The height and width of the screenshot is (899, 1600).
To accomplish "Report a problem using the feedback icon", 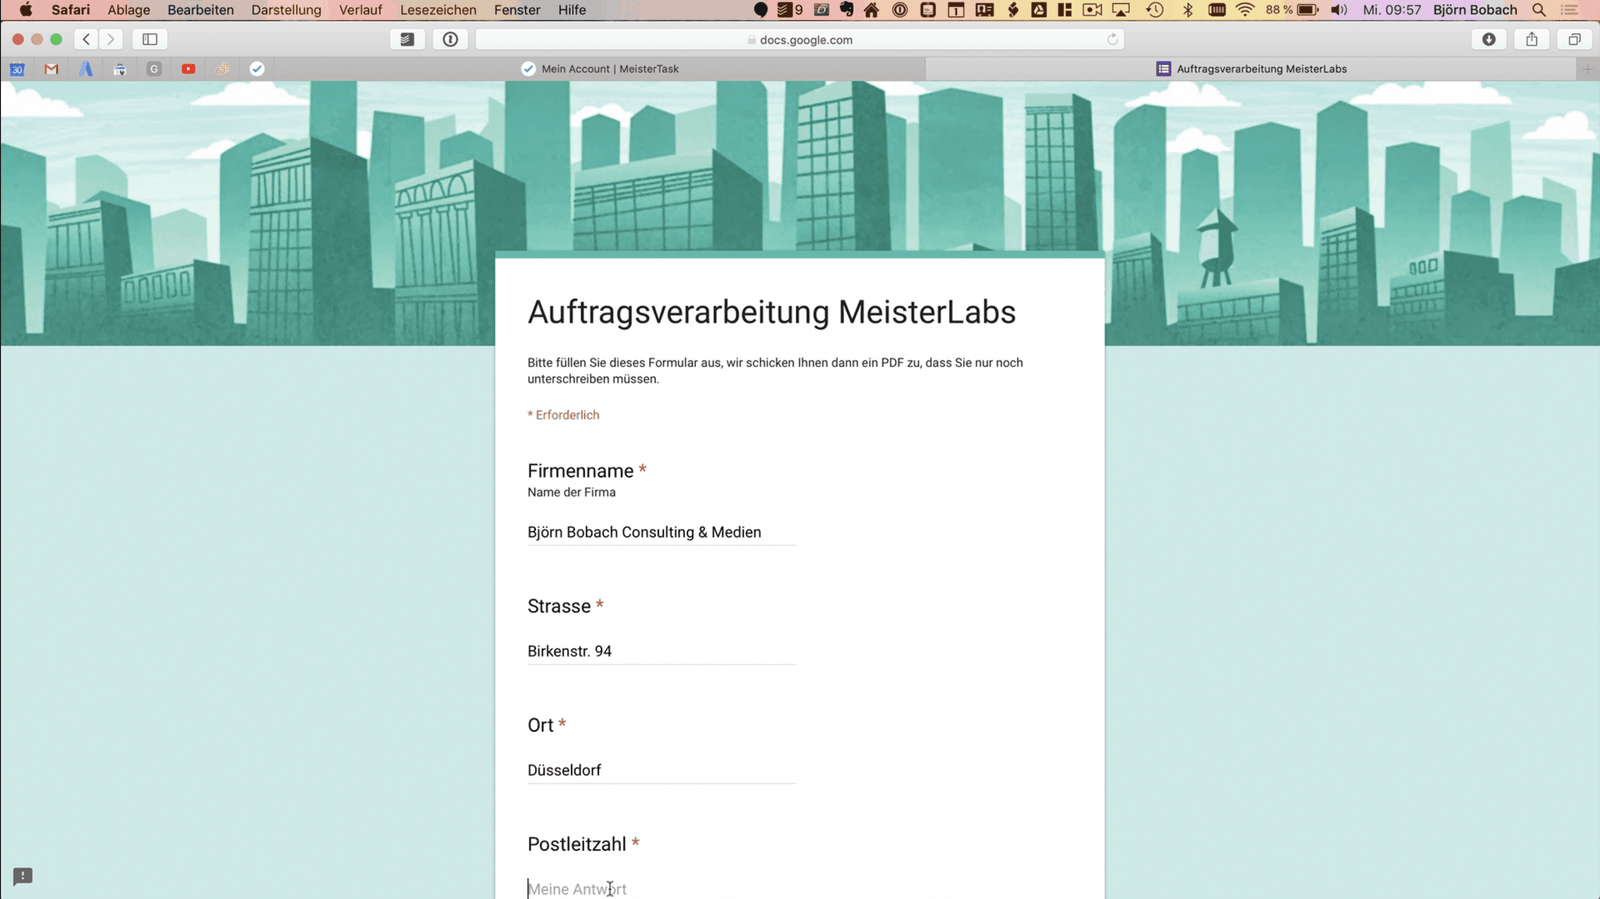I will click(x=23, y=876).
